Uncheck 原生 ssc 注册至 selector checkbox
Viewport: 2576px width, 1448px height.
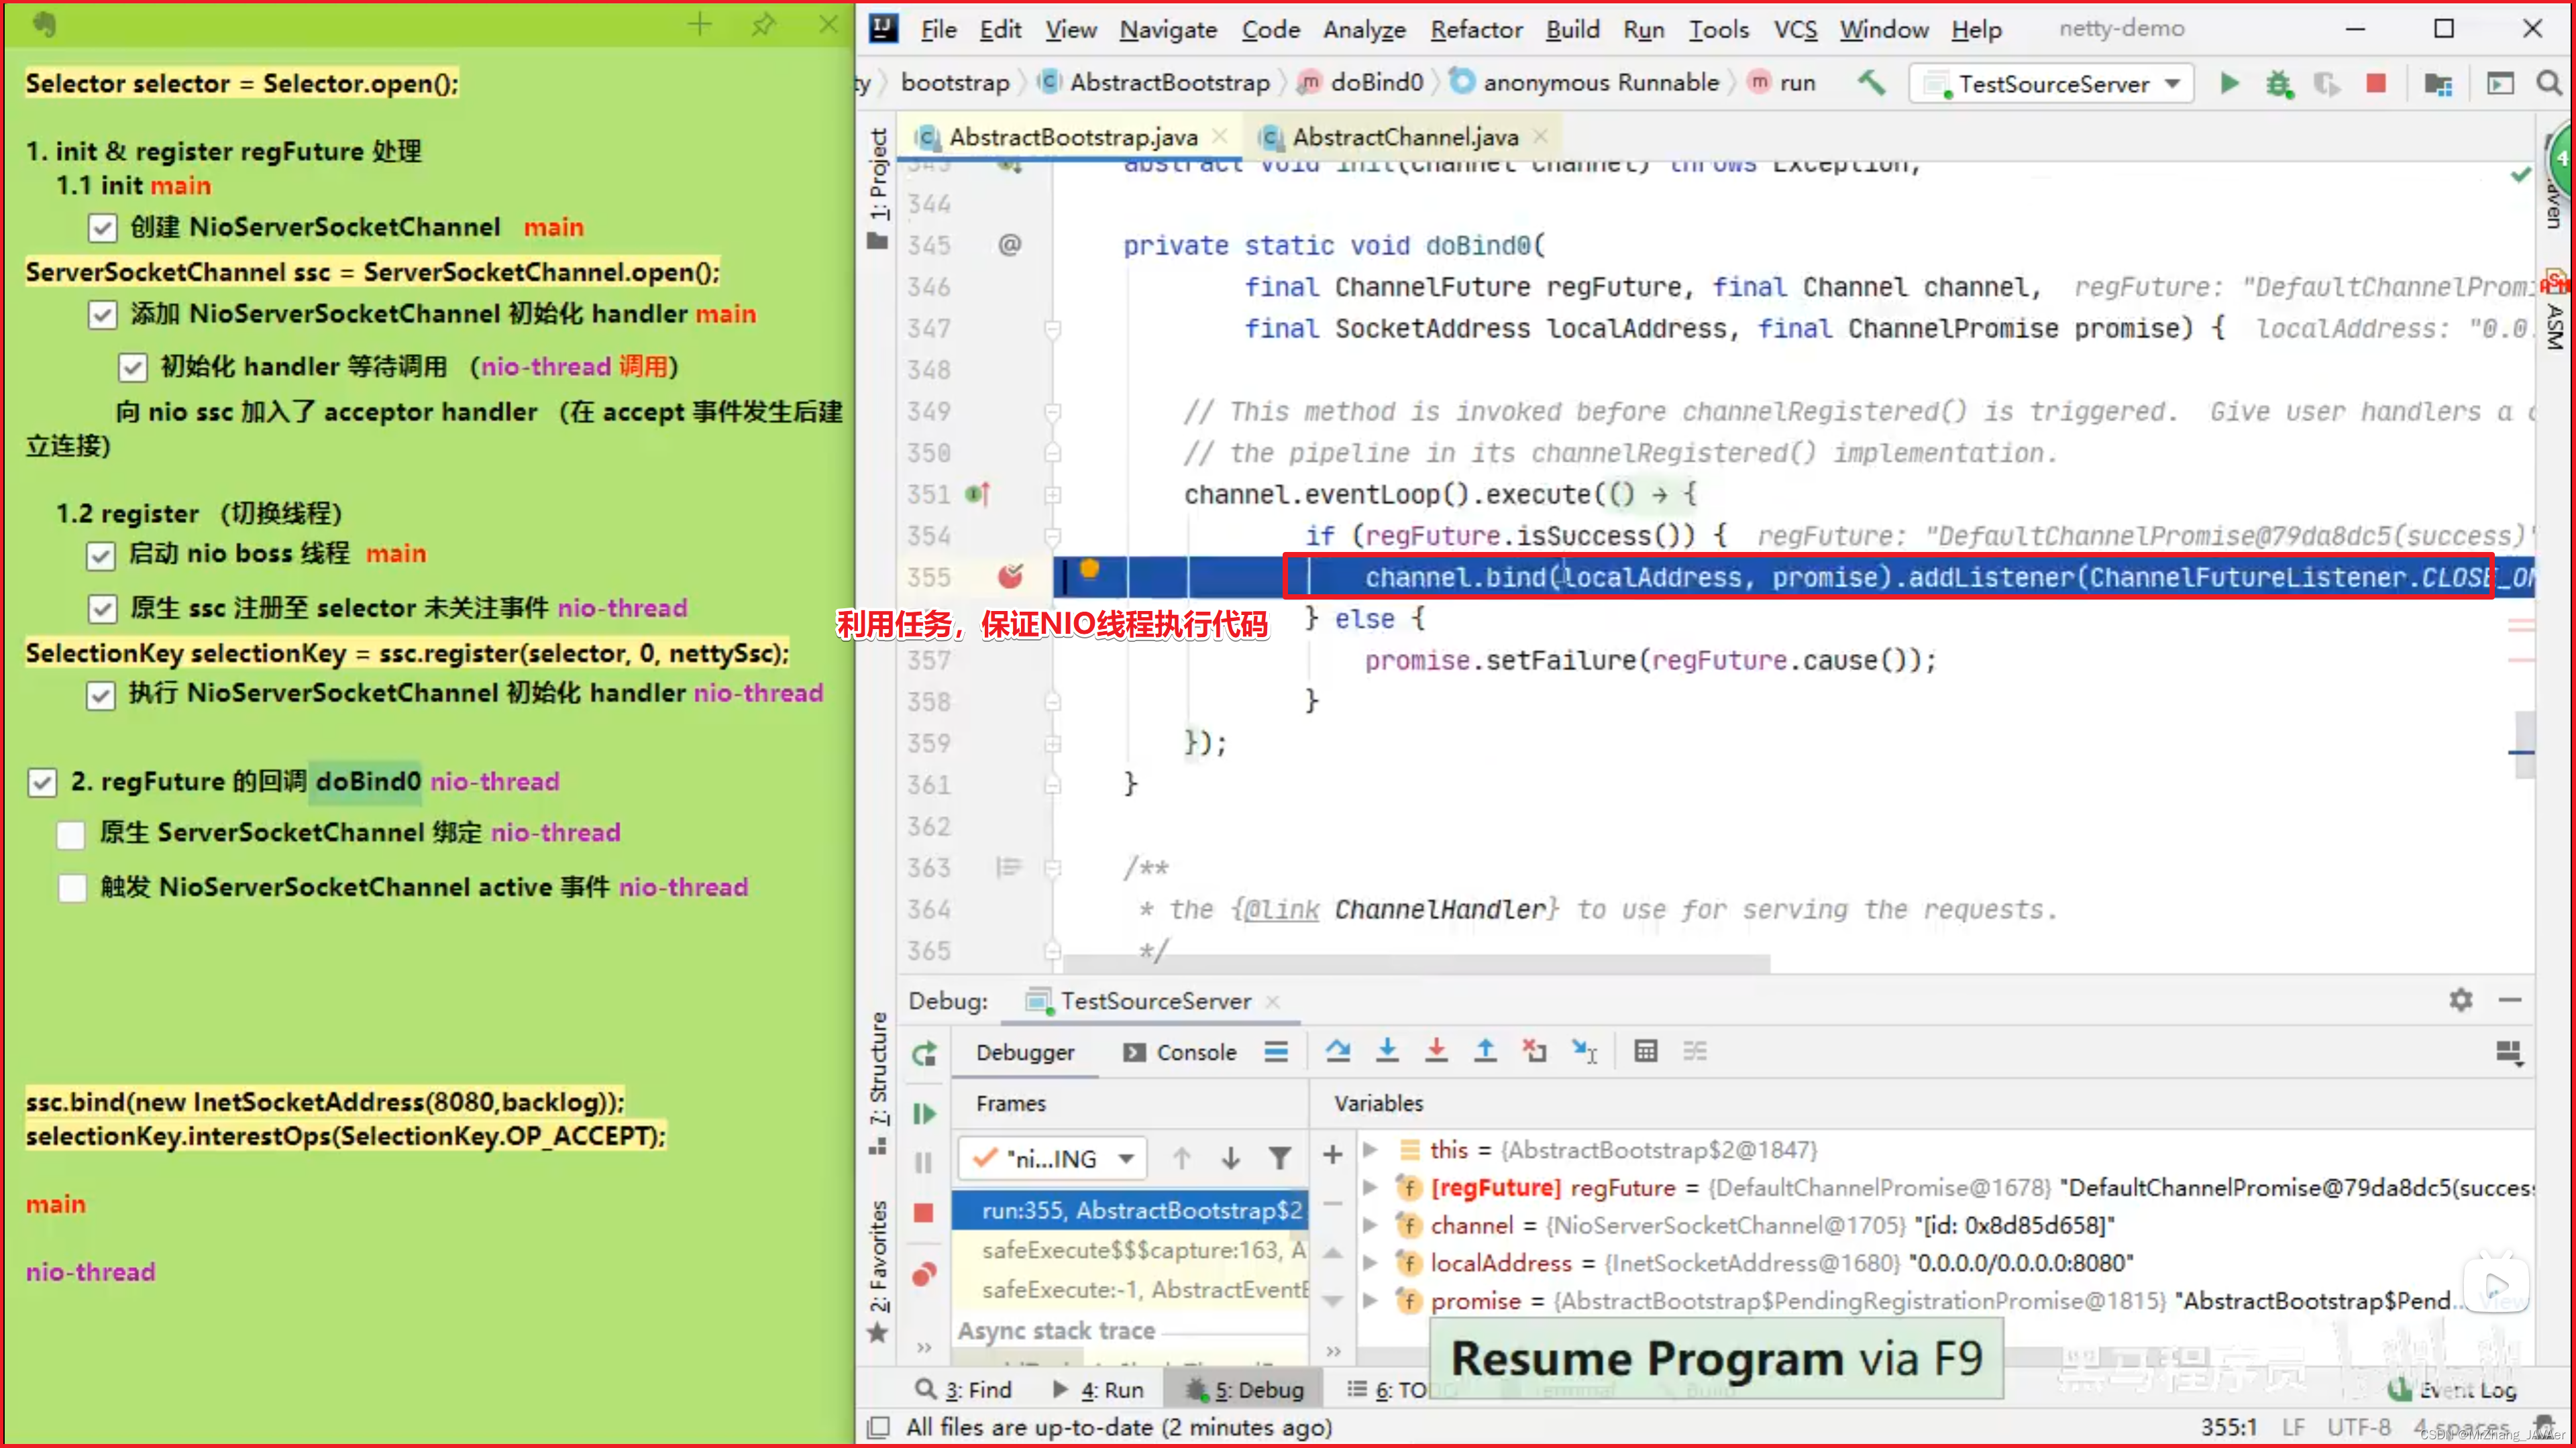click(102, 609)
